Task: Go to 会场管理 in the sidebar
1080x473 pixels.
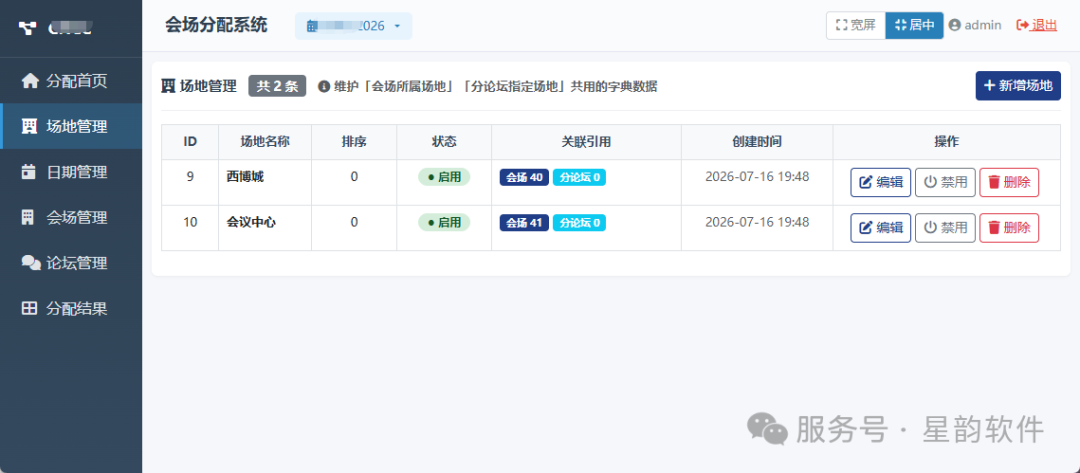Action: coord(71,218)
